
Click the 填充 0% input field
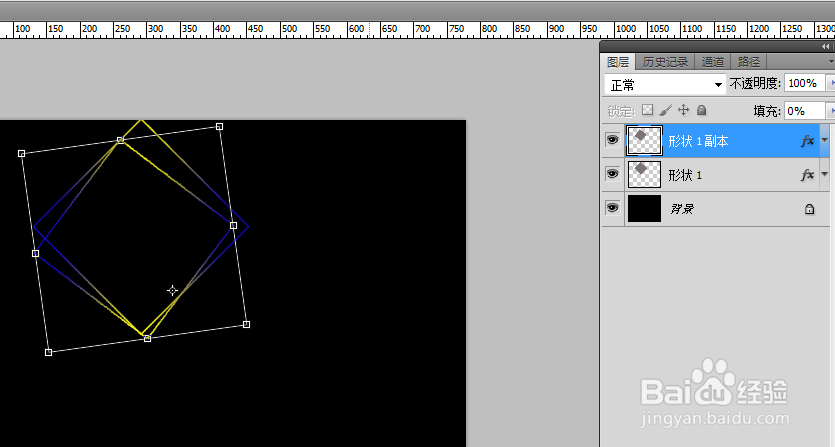[804, 111]
